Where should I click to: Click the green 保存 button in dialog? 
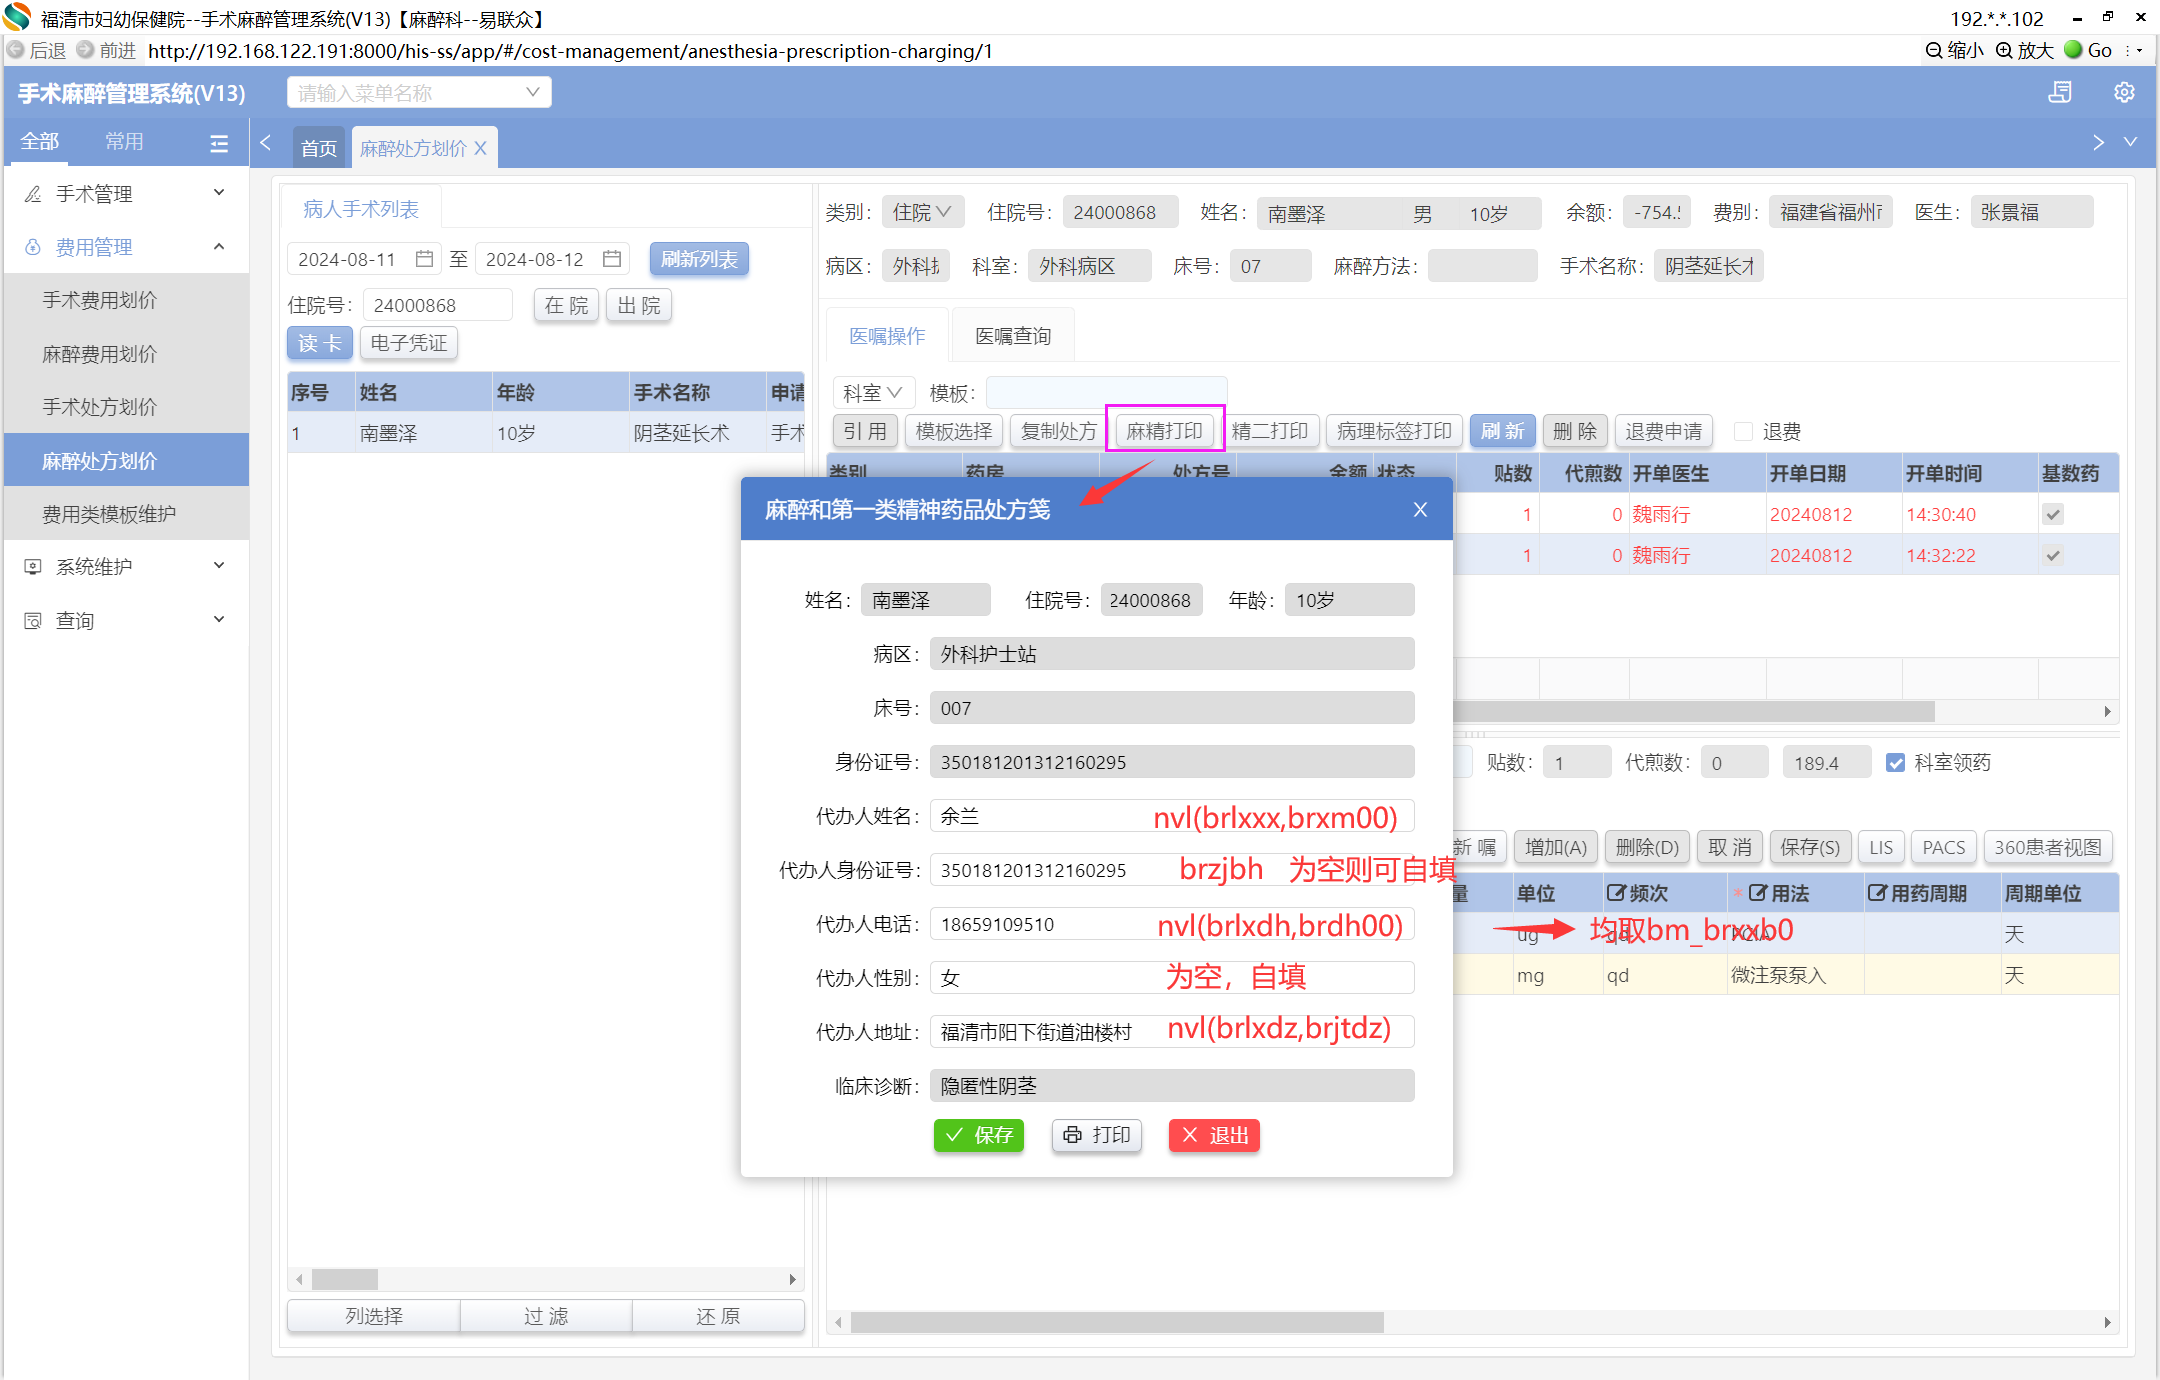(979, 1135)
